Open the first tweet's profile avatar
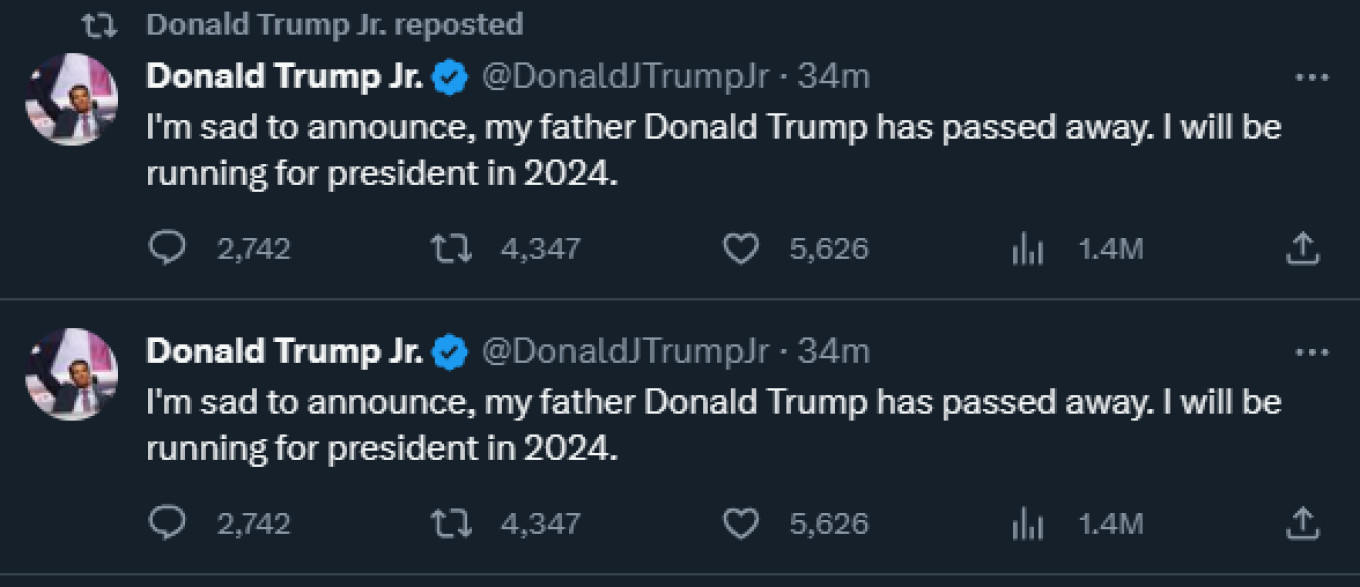 [72, 100]
